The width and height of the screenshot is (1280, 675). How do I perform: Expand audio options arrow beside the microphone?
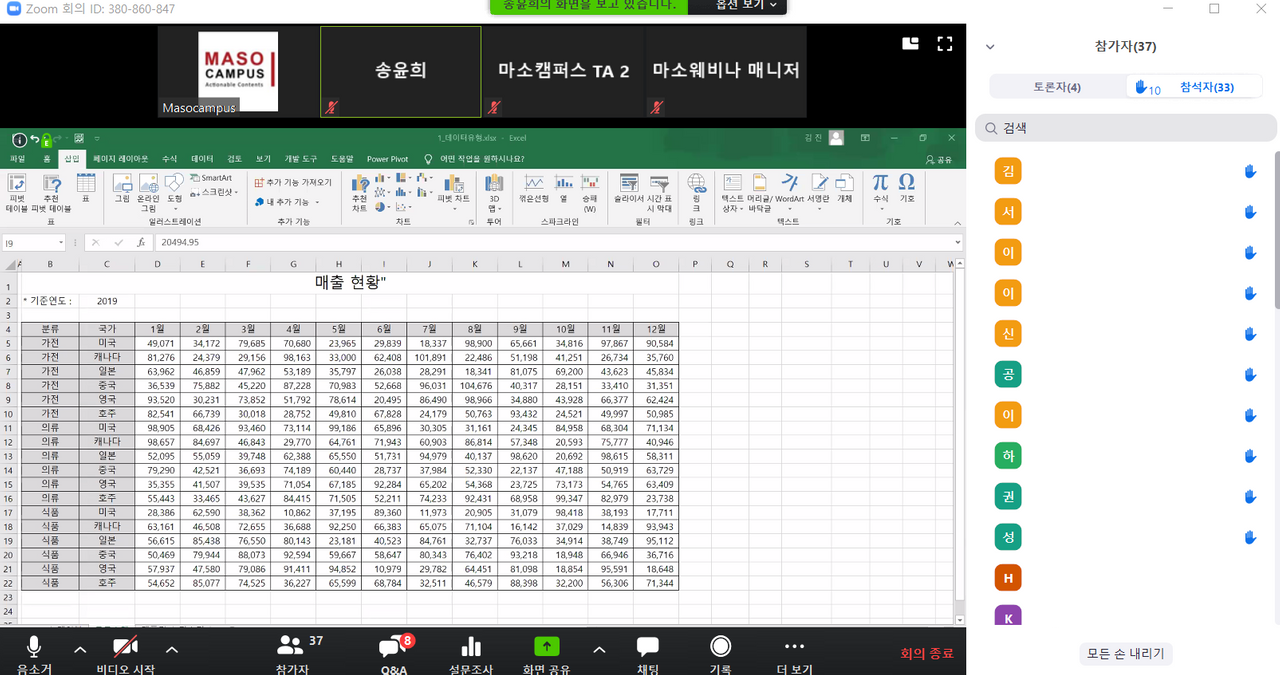tap(80, 650)
